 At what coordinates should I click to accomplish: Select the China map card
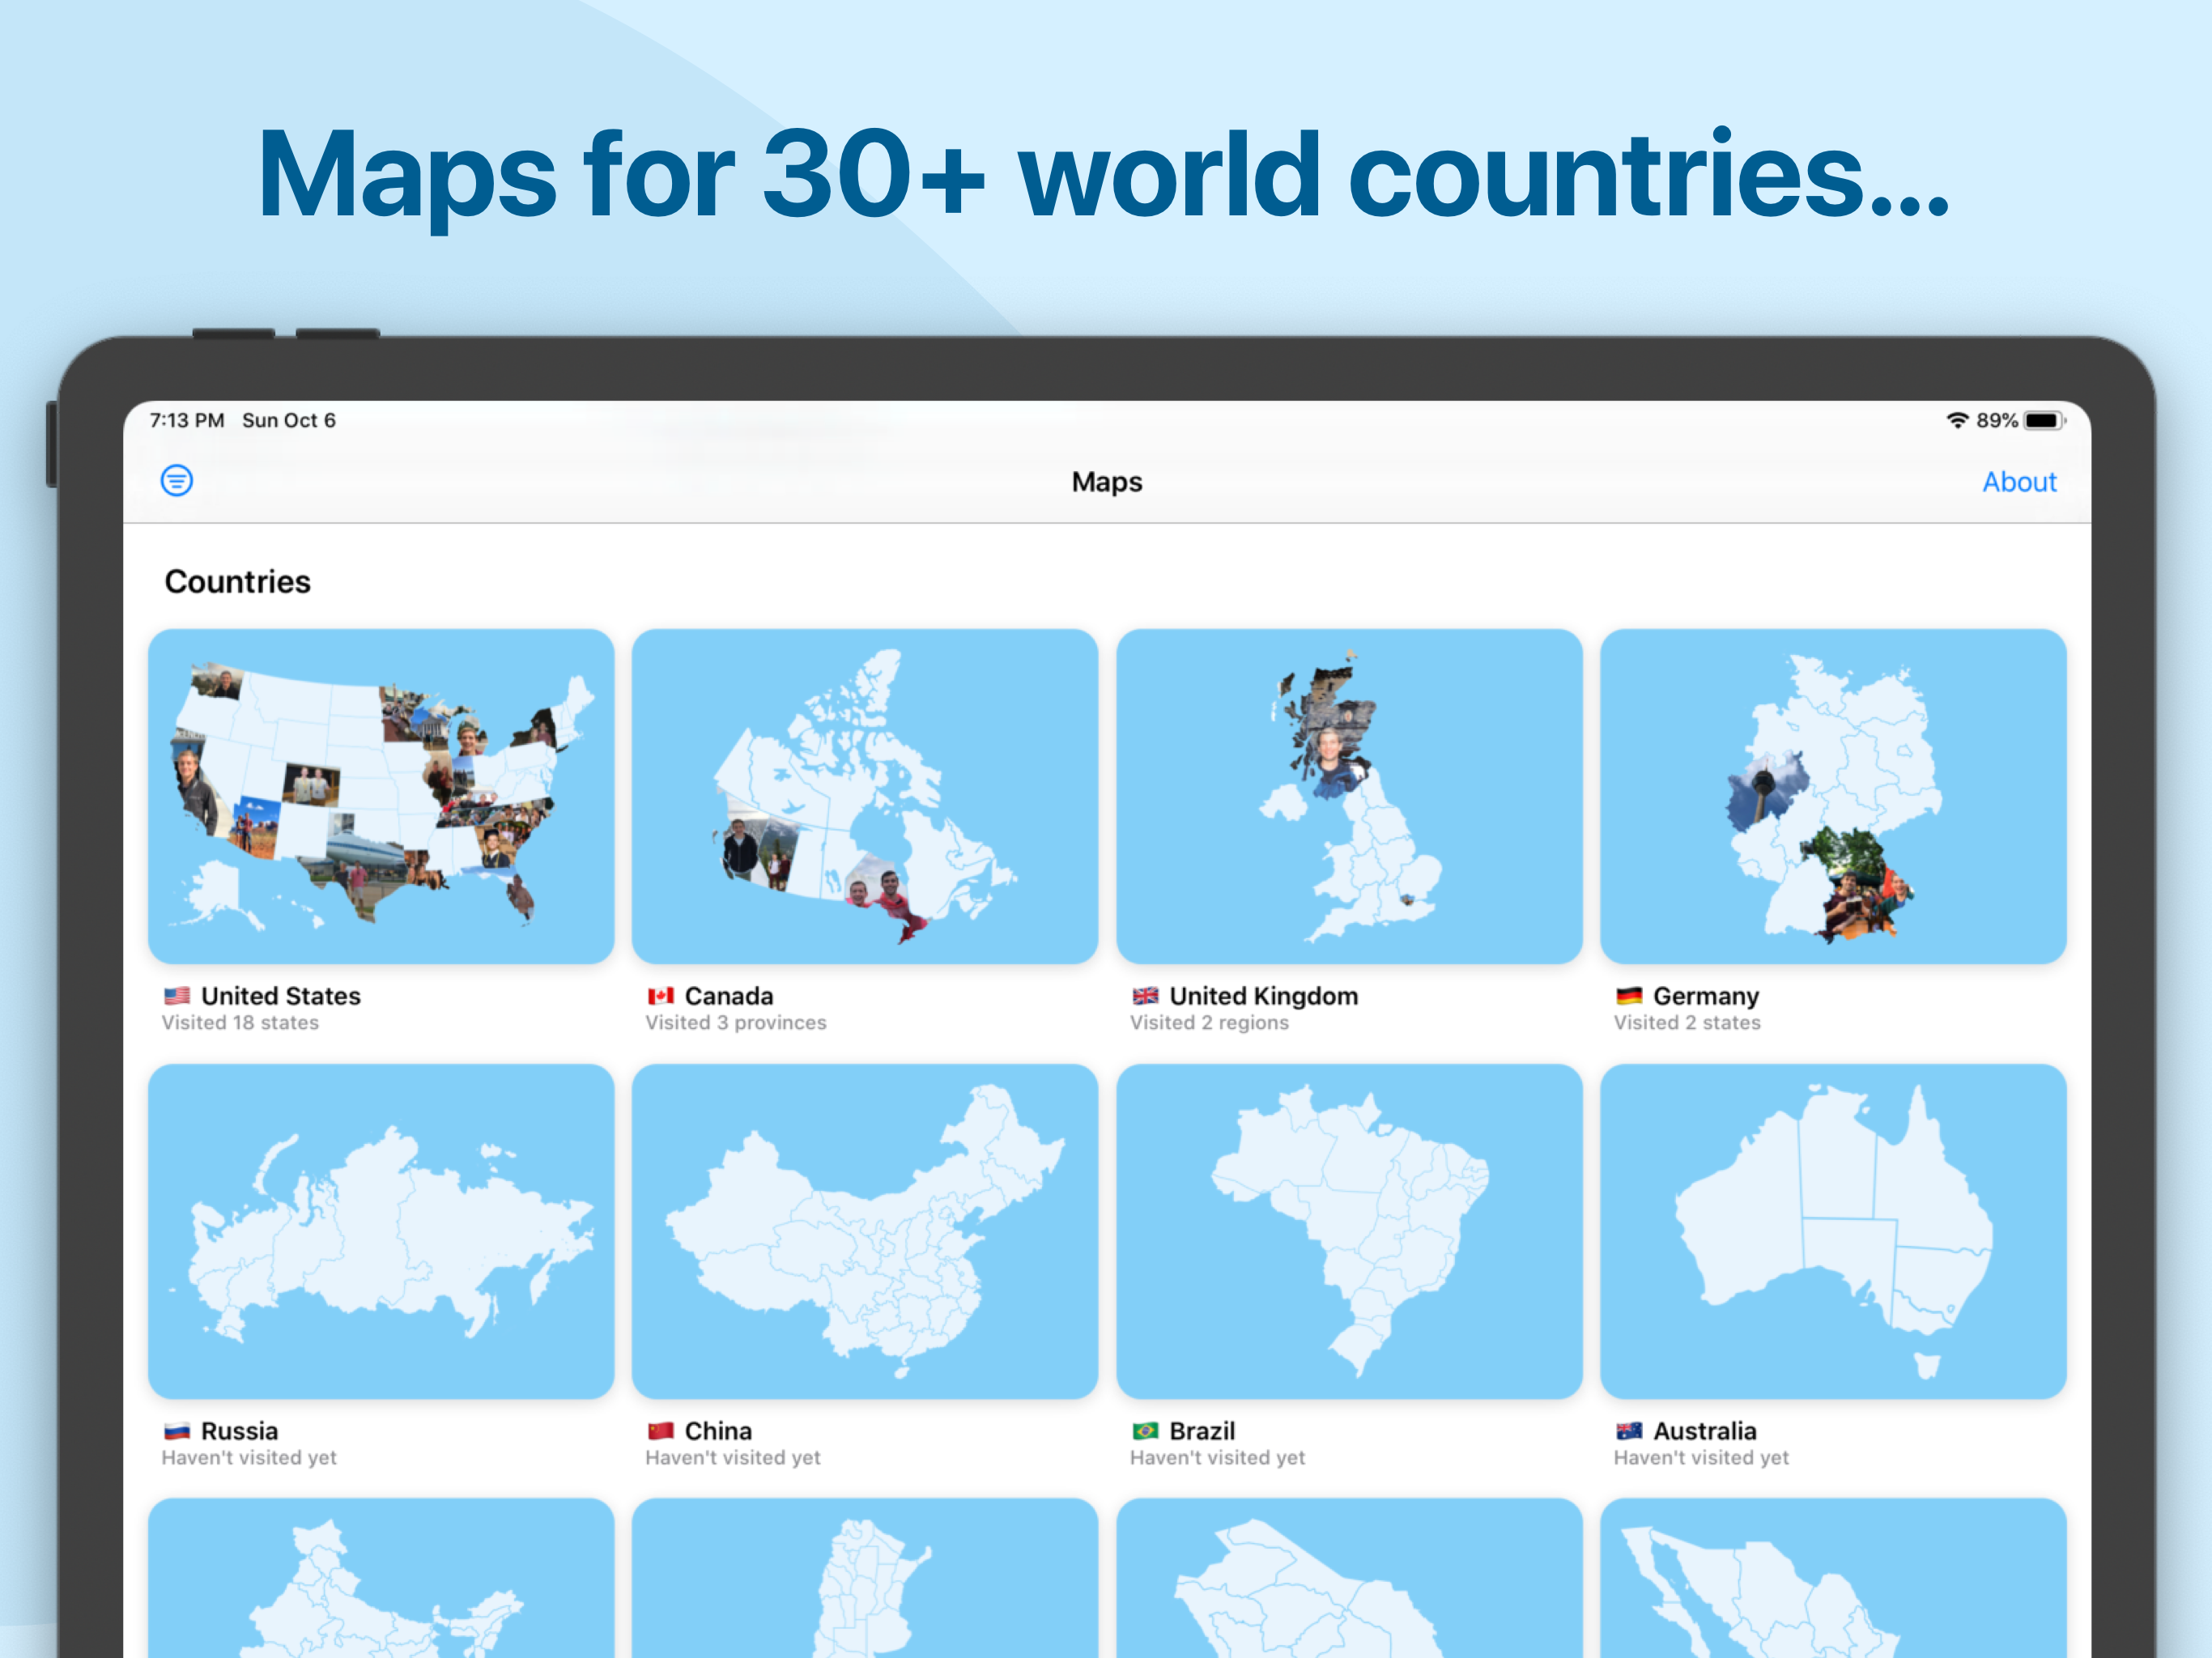pyautogui.click(x=865, y=1231)
